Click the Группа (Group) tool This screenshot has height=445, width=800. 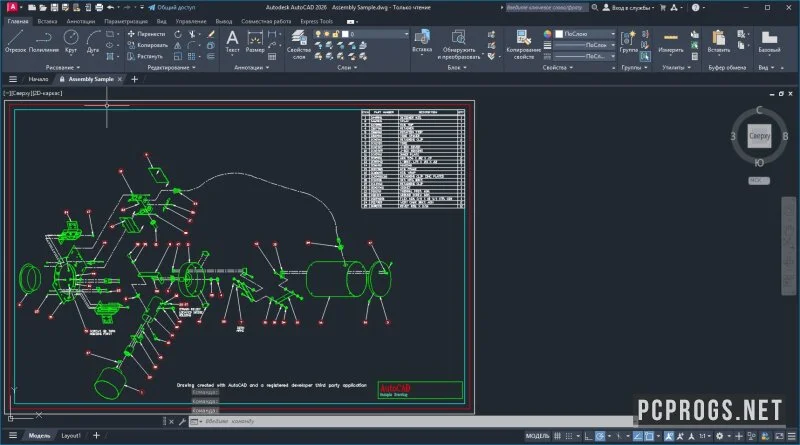629,41
